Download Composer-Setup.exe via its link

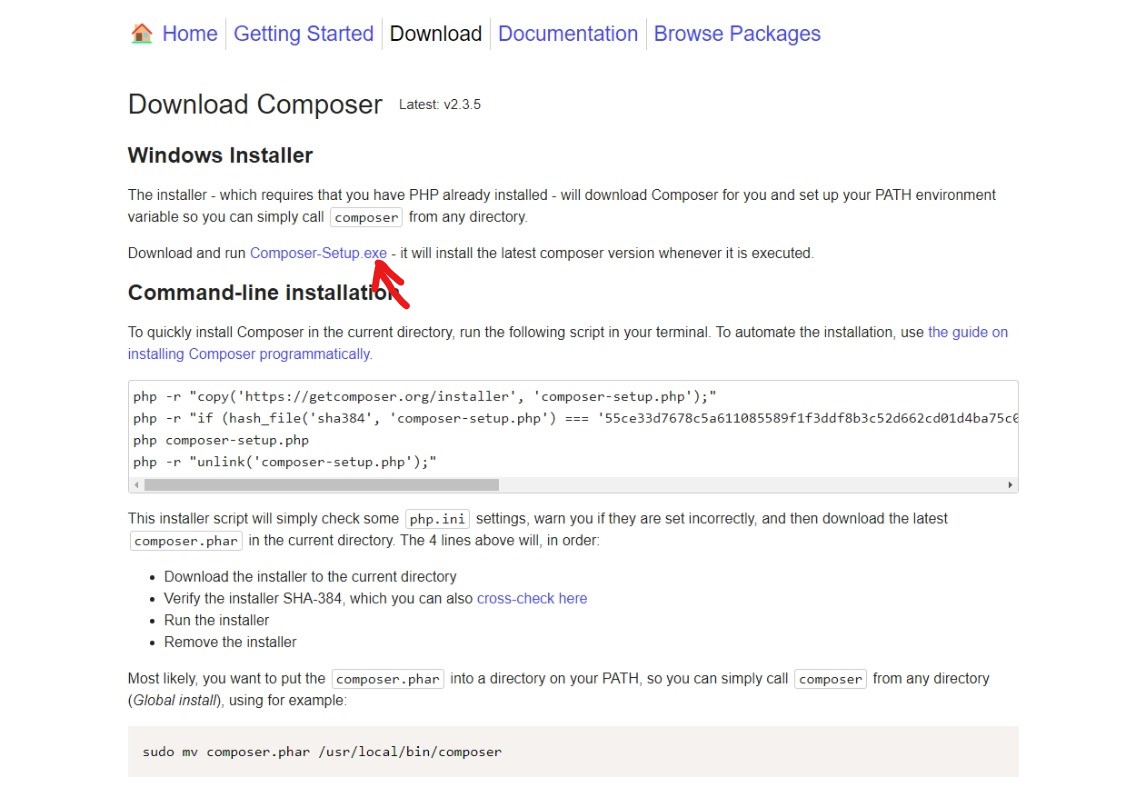click(x=318, y=253)
